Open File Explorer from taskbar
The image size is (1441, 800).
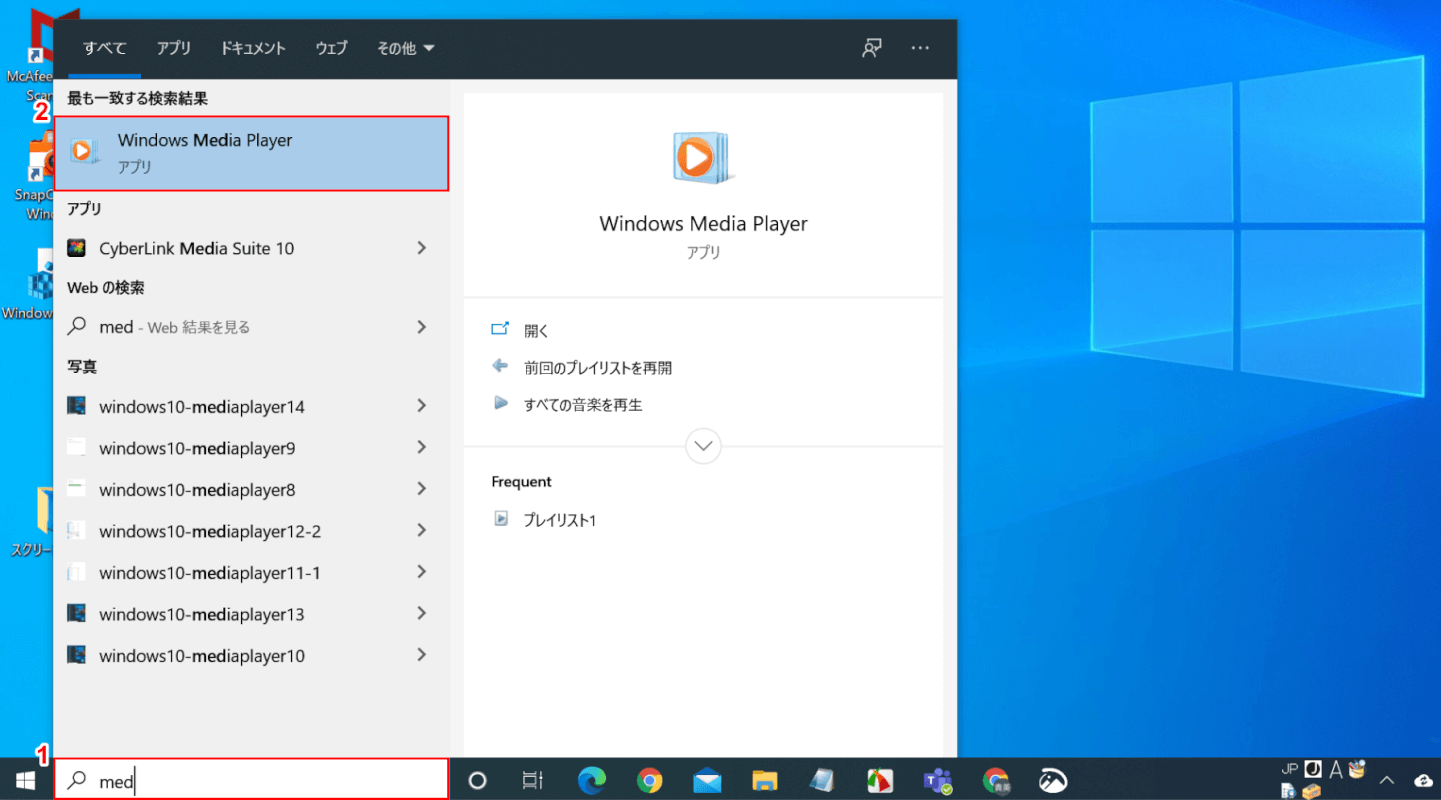coord(765,781)
